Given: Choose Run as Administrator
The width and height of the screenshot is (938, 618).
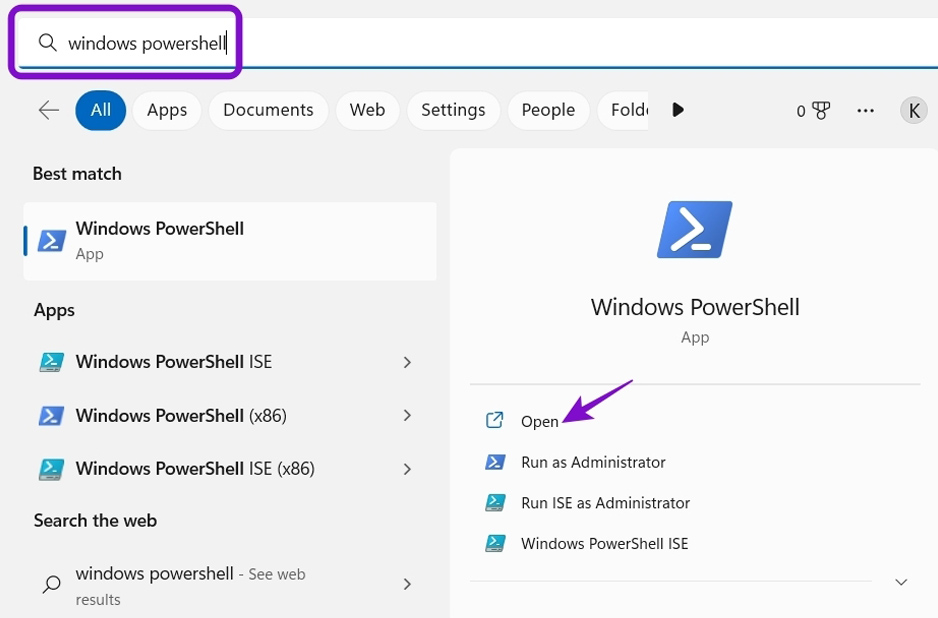Looking at the screenshot, I should click(x=592, y=462).
